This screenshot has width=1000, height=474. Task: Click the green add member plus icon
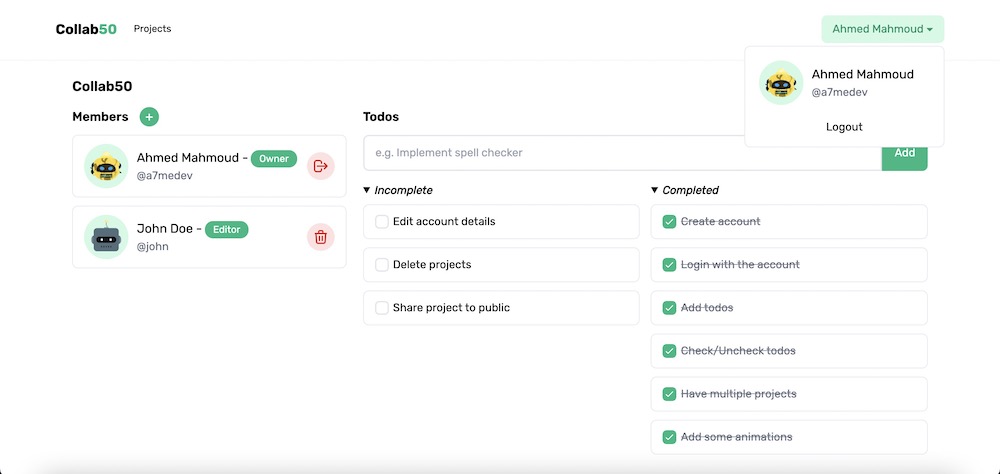point(149,117)
